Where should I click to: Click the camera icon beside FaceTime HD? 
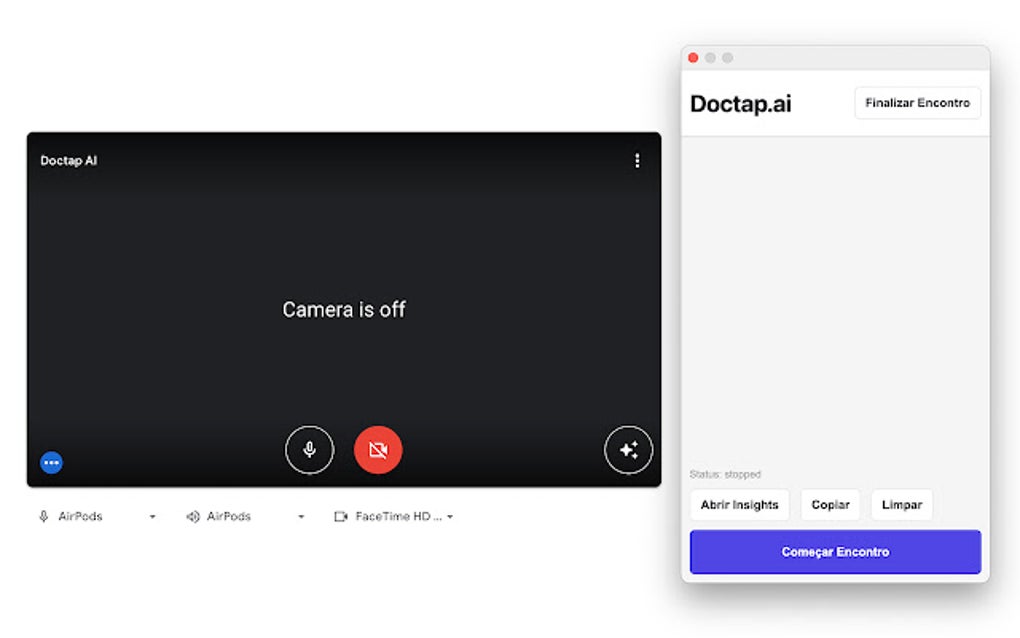pos(341,516)
